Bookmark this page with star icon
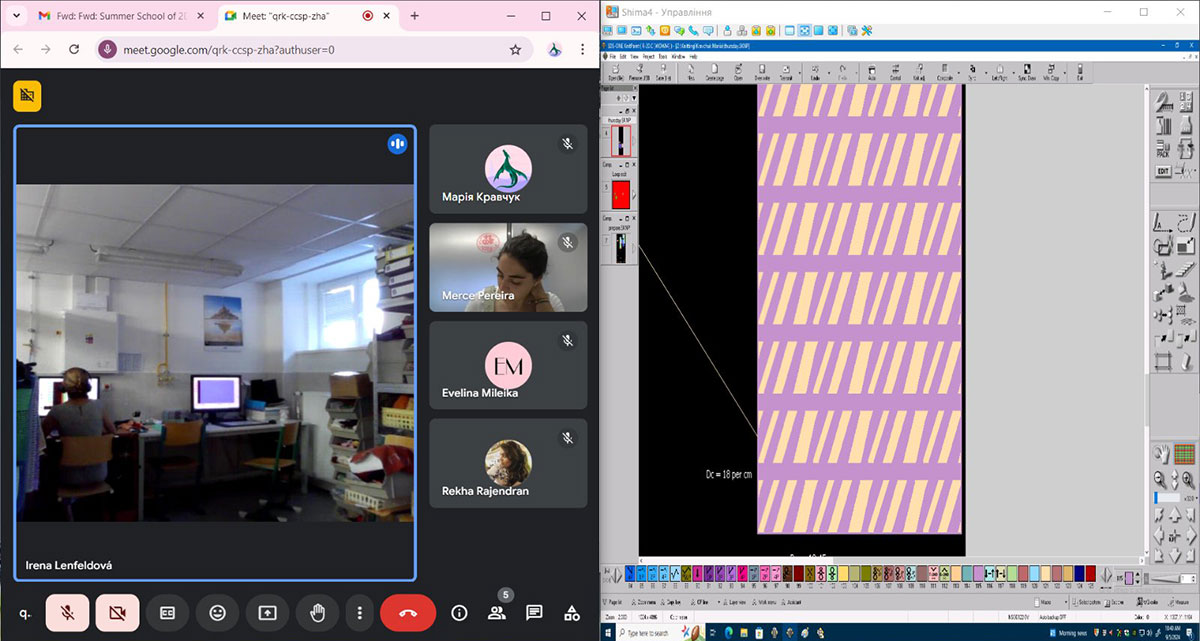Image resolution: width=1200 pixels, height=641 pixels. coord(515,49)
